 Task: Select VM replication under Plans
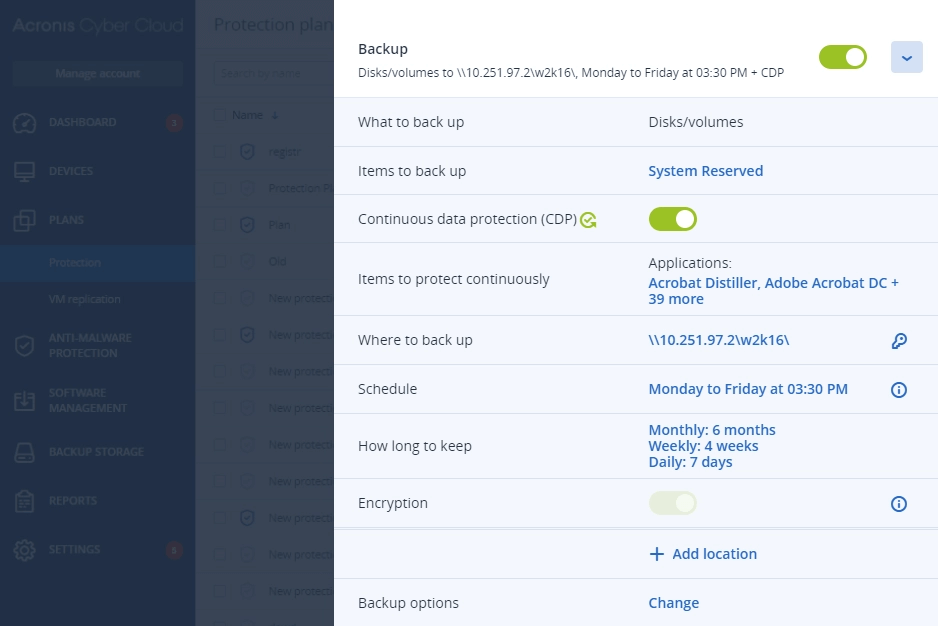point(84,299)
